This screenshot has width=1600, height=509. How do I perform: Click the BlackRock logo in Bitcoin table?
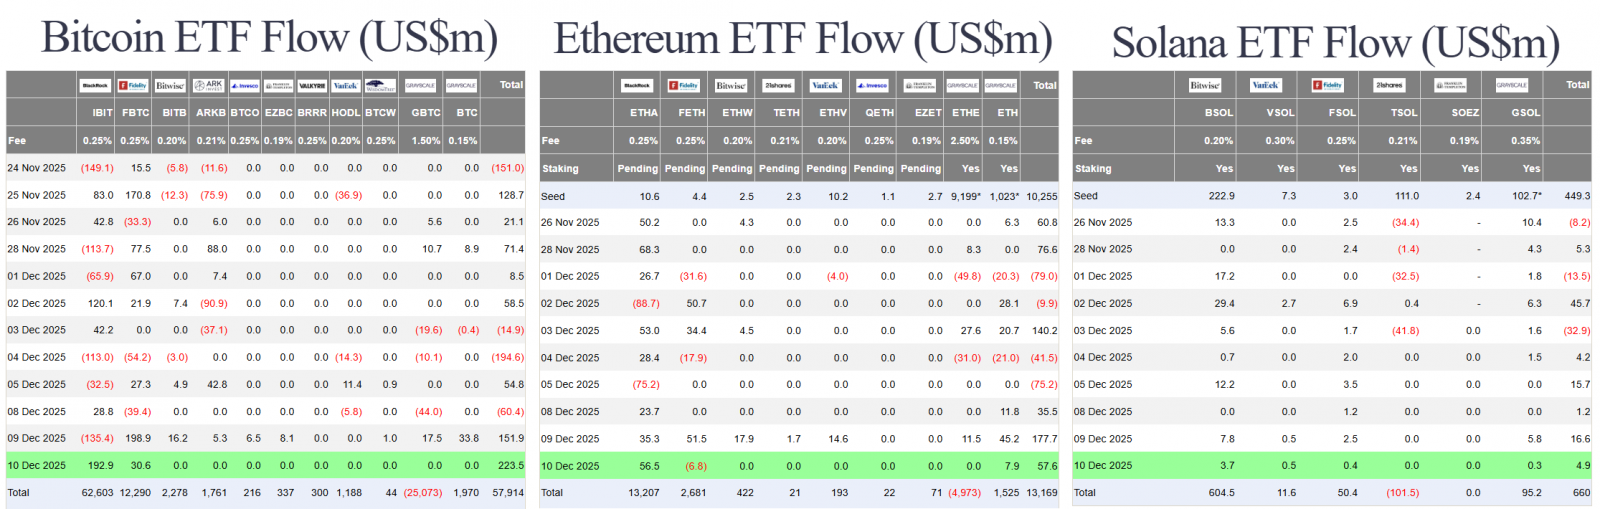(96, 85)
